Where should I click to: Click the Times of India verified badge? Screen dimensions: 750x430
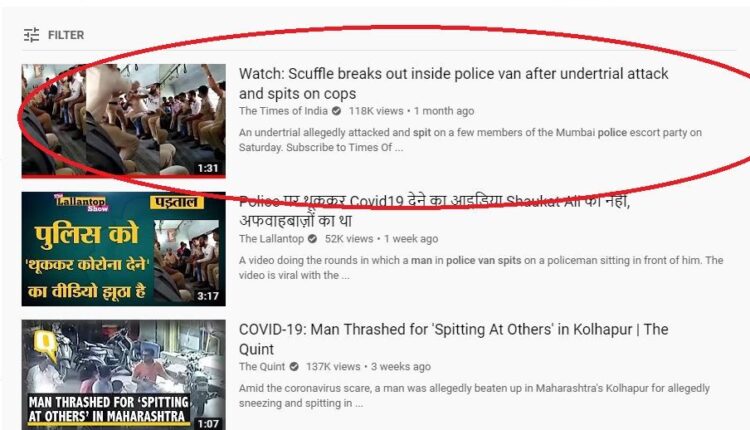337,111
